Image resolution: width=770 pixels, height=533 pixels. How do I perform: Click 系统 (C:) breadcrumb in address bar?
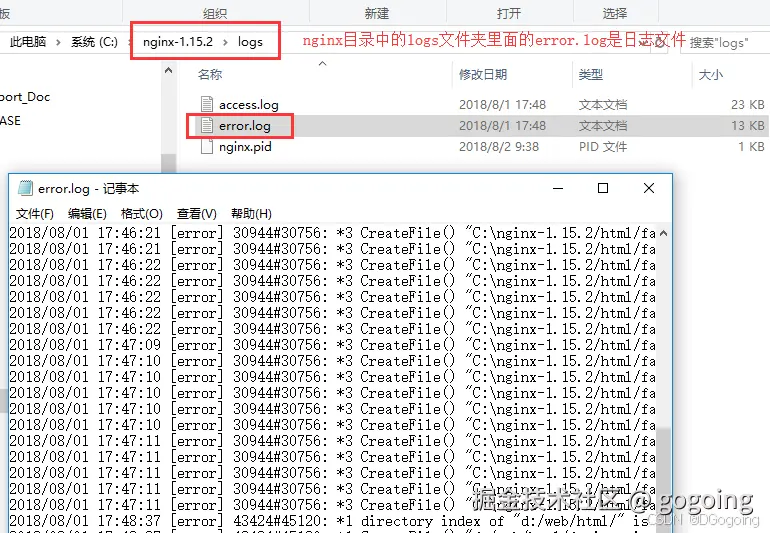point(94,42)
